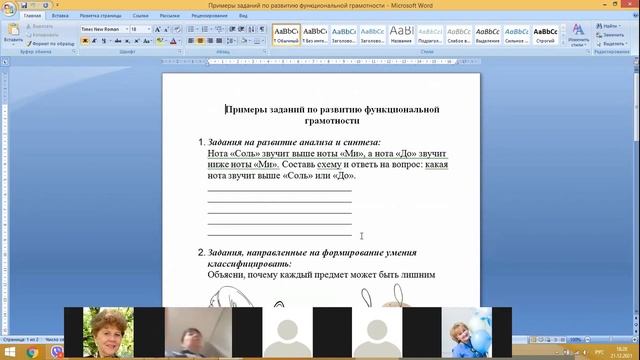Align text left
The width and height of the screenshot is (640, 360).
(x=191, y=41)
